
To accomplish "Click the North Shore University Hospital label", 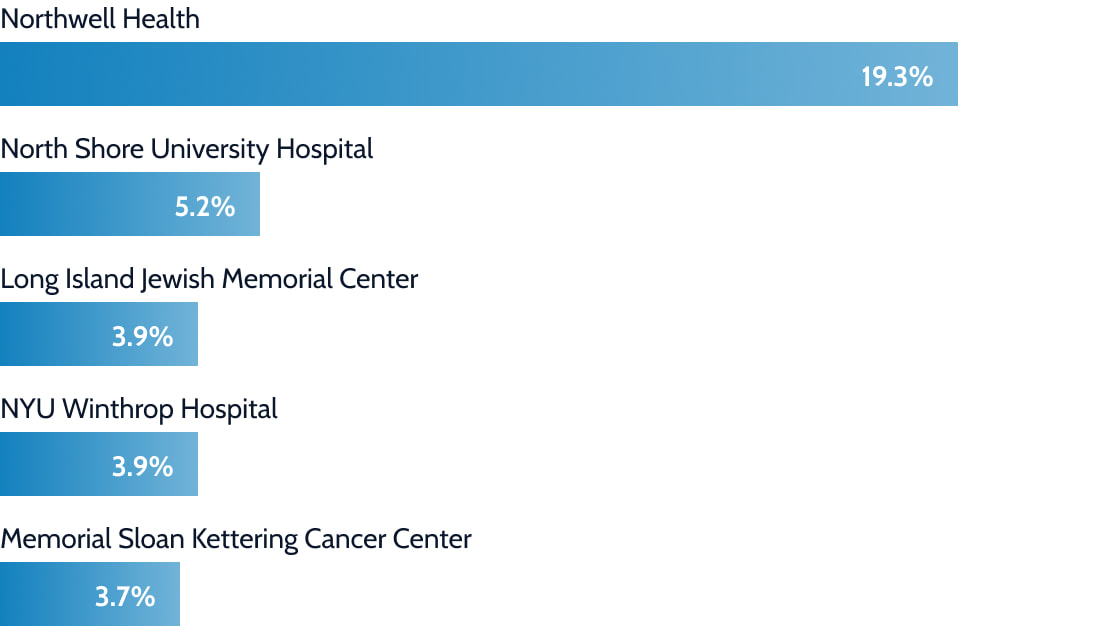I will (187, 149).
